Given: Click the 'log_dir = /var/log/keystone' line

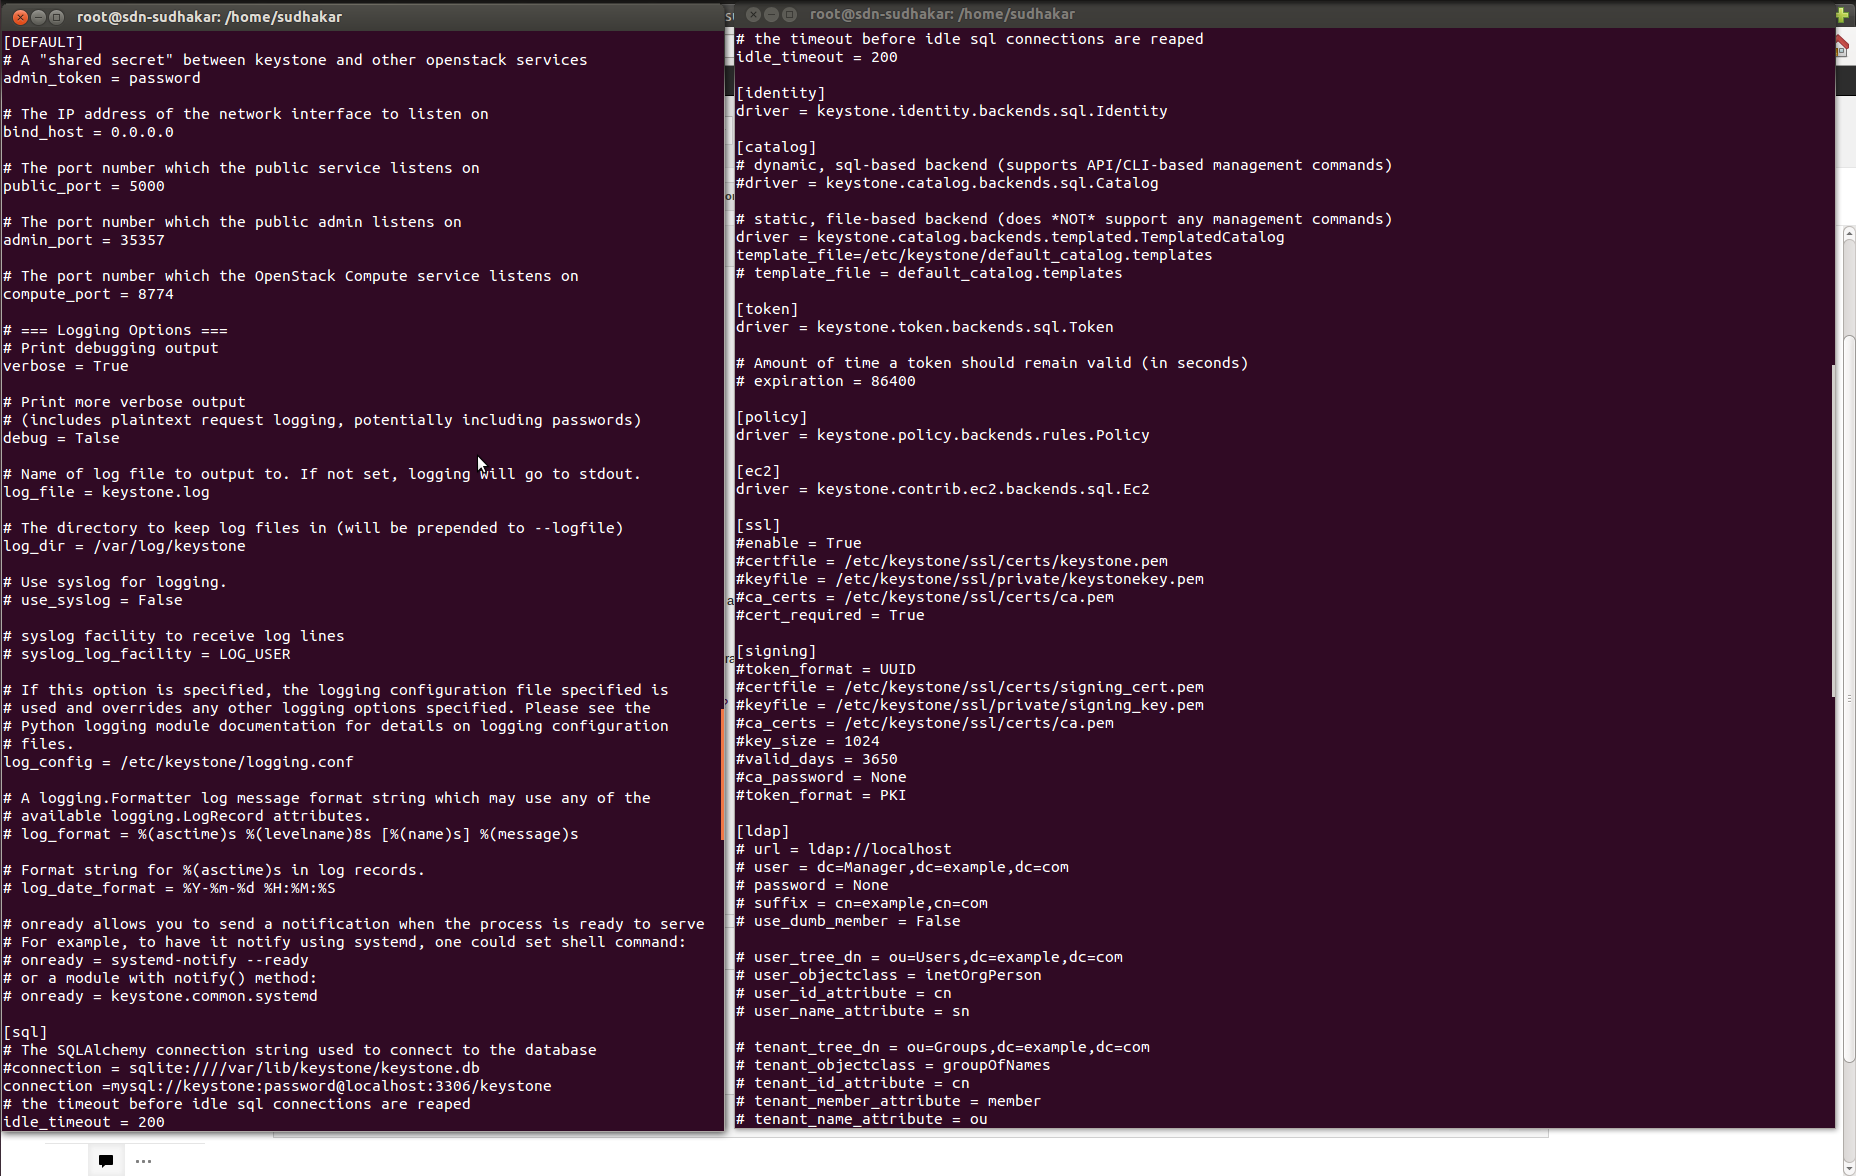Looking at the screenshot, I should 124,546.
